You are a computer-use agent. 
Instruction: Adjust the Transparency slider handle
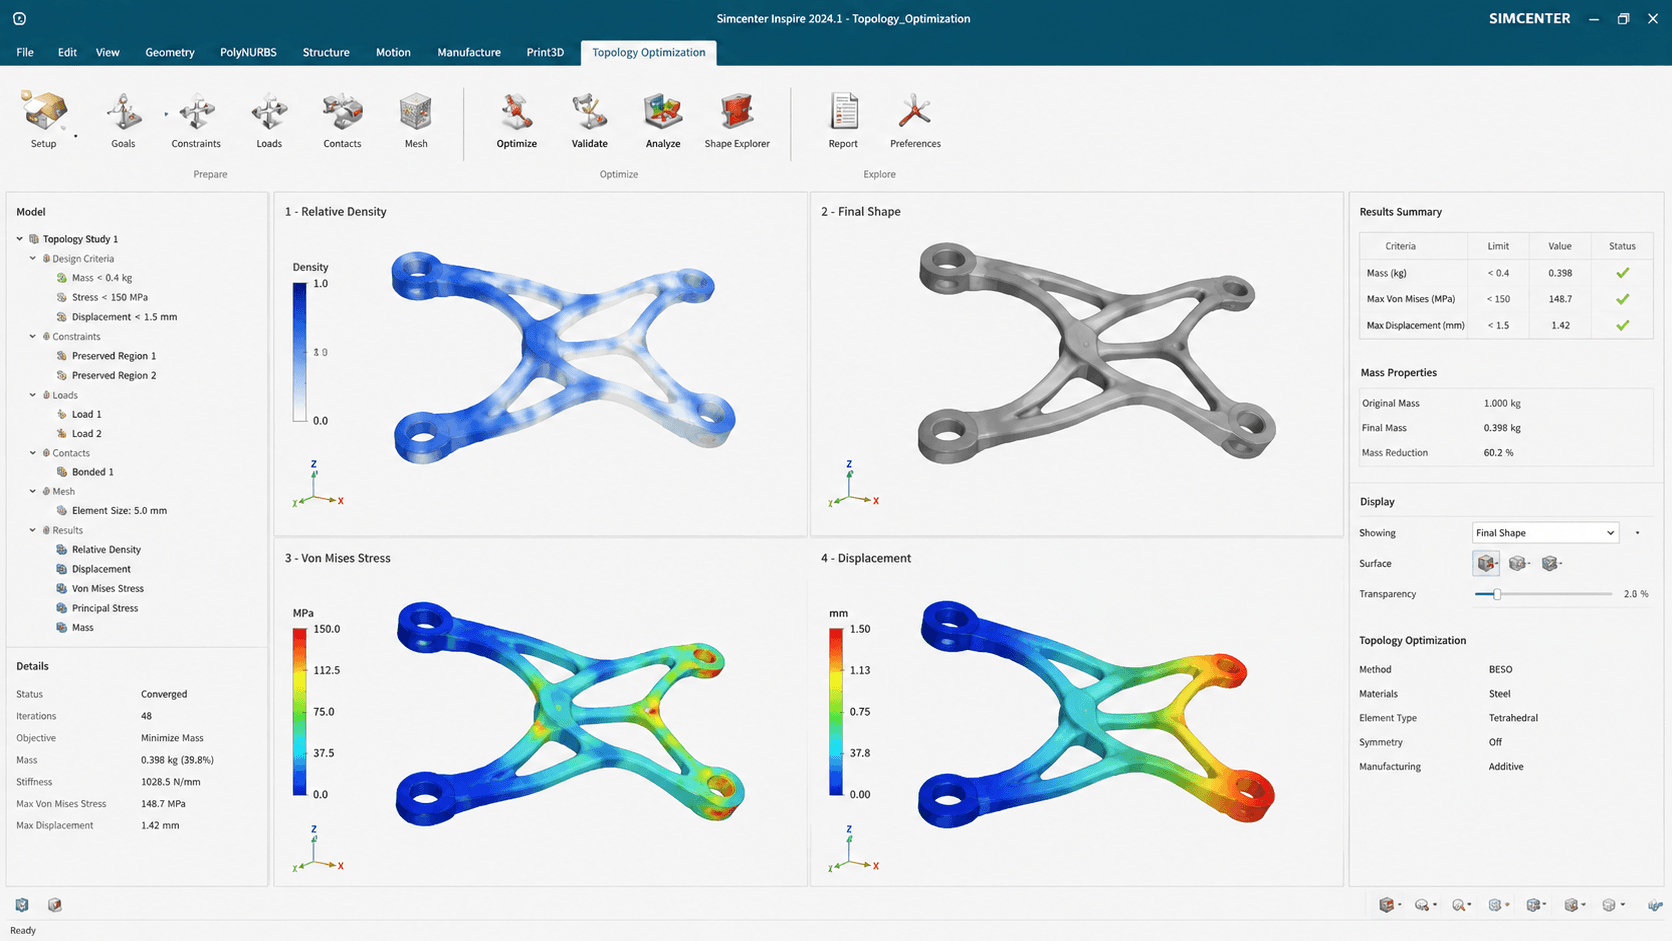point(1497,594)
